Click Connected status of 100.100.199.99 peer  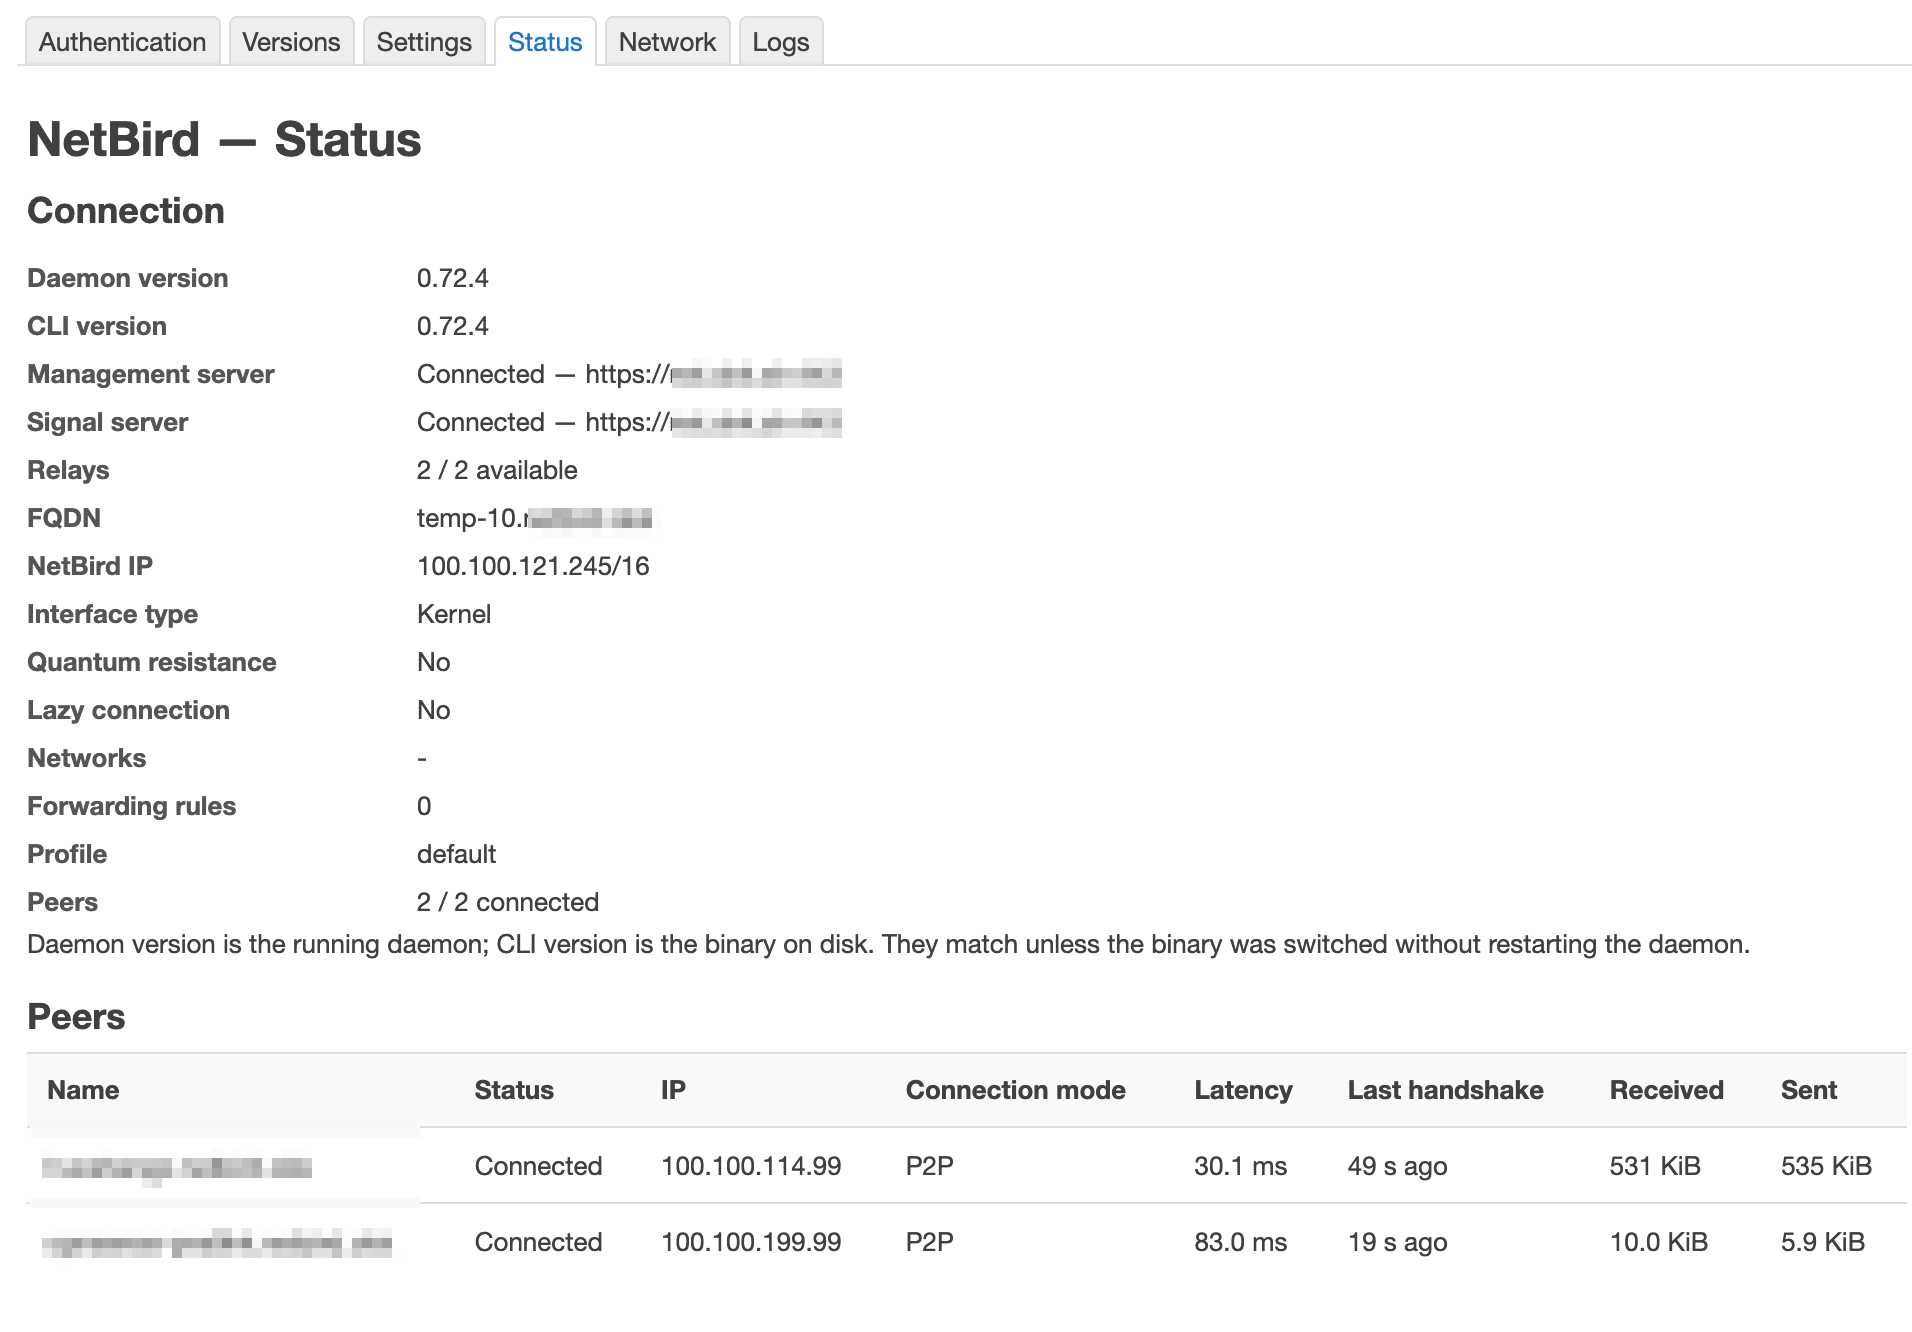coord(538,1242)
